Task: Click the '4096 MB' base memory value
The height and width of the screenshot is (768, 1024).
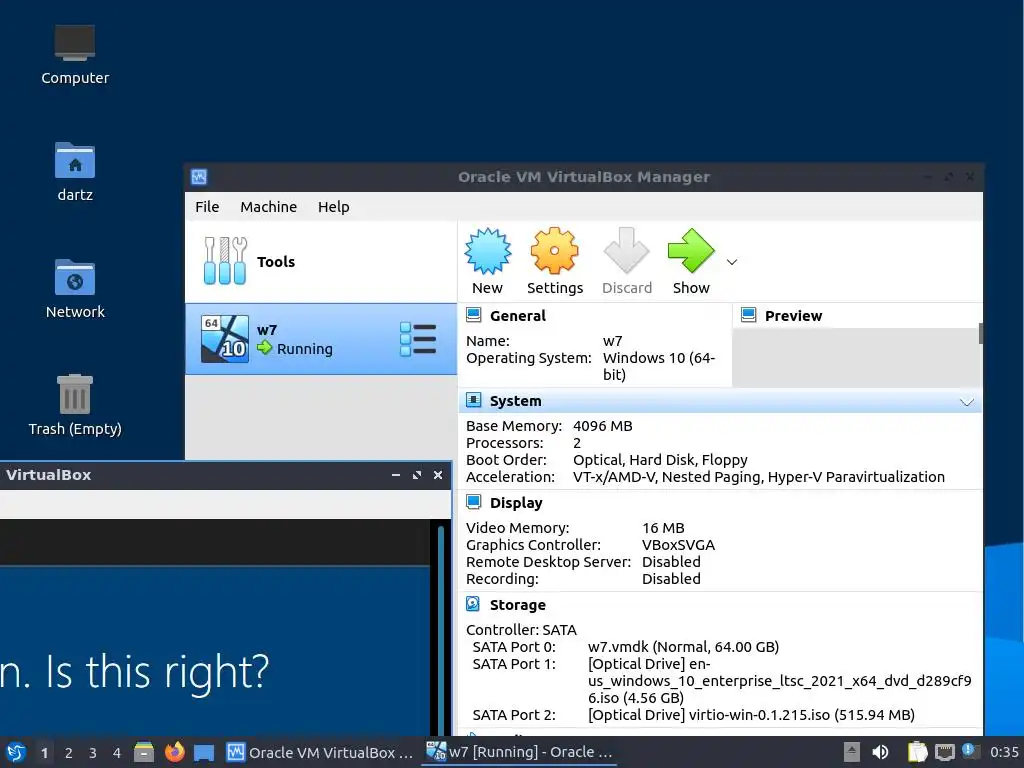Action: click(x=602, y=426)
